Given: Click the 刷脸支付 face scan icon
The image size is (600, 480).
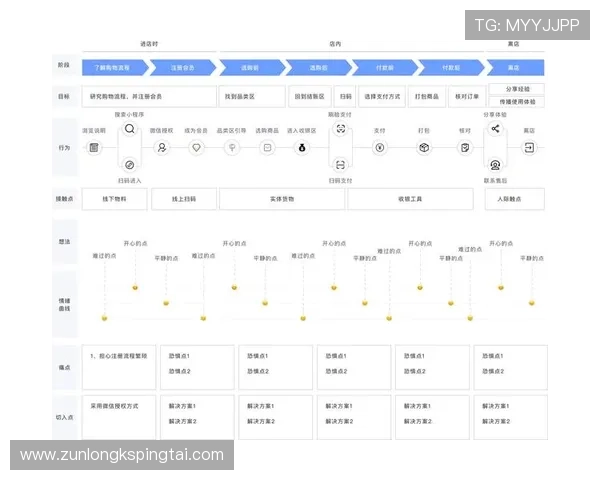Looking at the screenshot, I should pyautogui.click(x=341, y=129).
